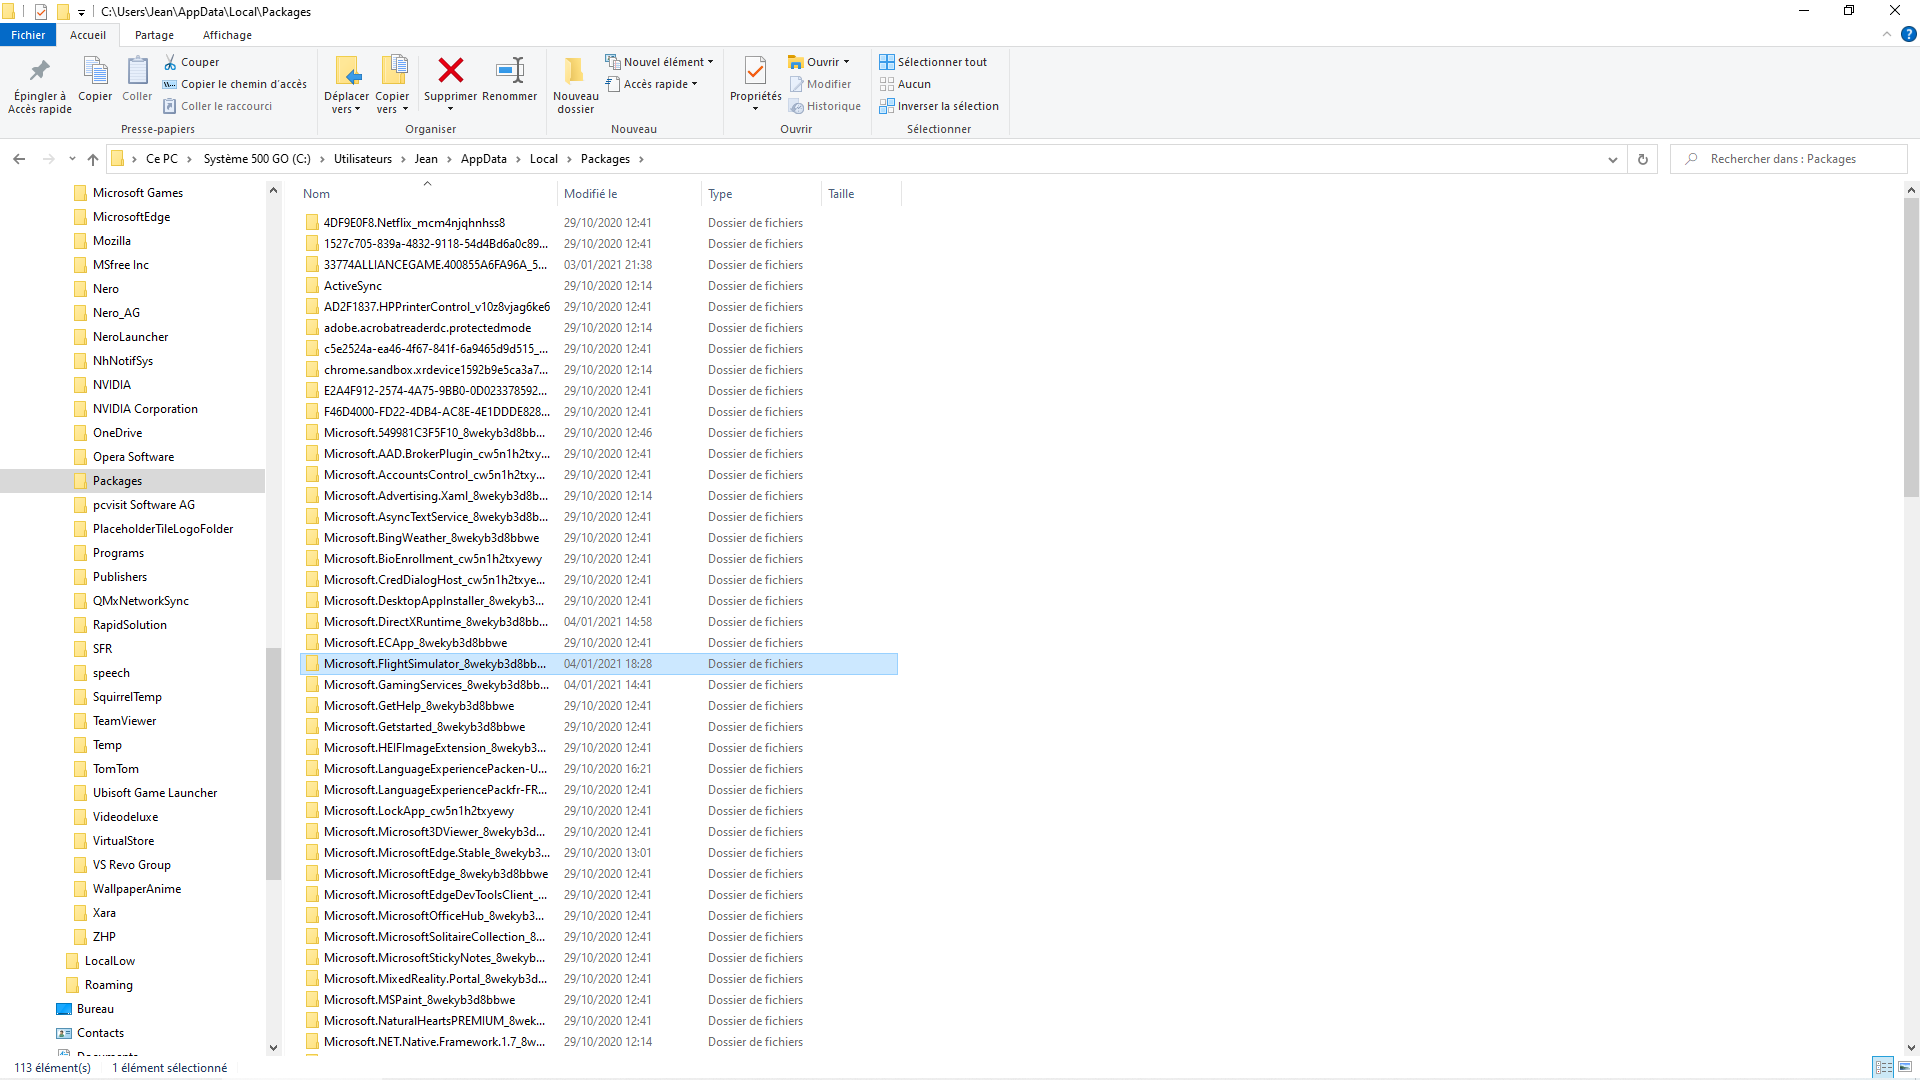The height and width of the screenshot is (1080, 1920).
Task: Click the Propriétés checkmark icon
Action: [755, 71]
